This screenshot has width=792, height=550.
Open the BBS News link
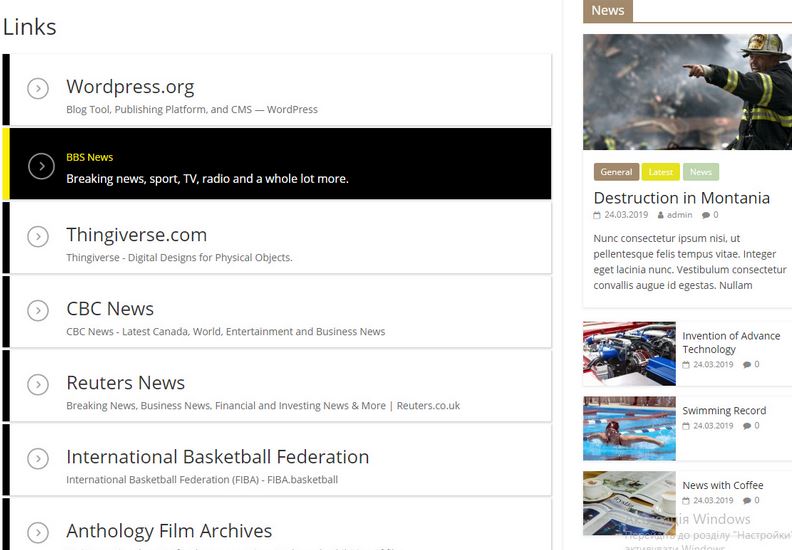tap(89, 157)
